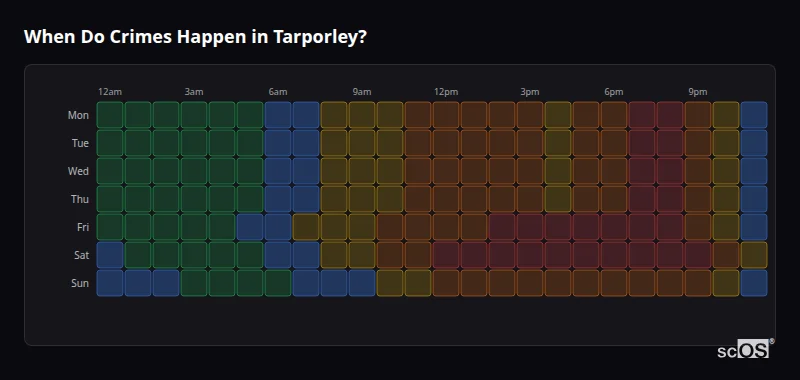Screen dimensions: 800x380
Task: Select the Sunday 3pm orange cell
Action: (x=530, y=283)
